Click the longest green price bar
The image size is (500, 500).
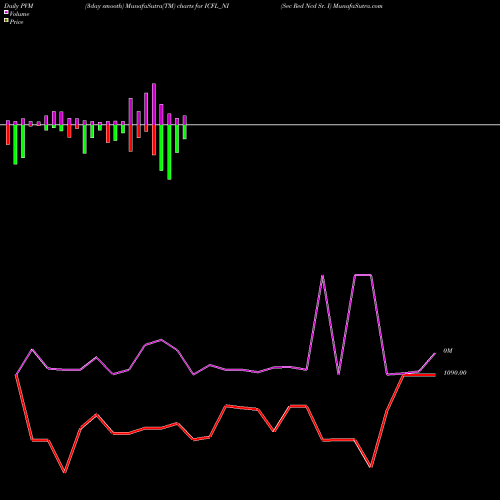tap(169, 152)
